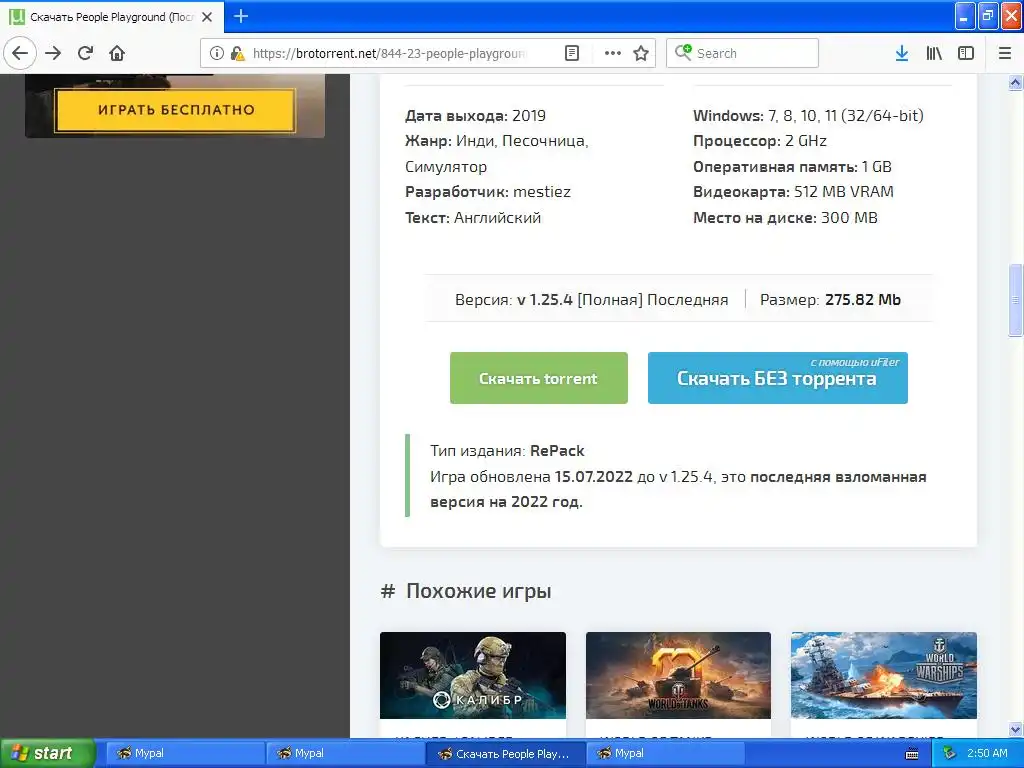Image resolution: width=1024 pixels, height=768 pixels.
Task: Open the hamburger application menu
Action: [1005, 54]
